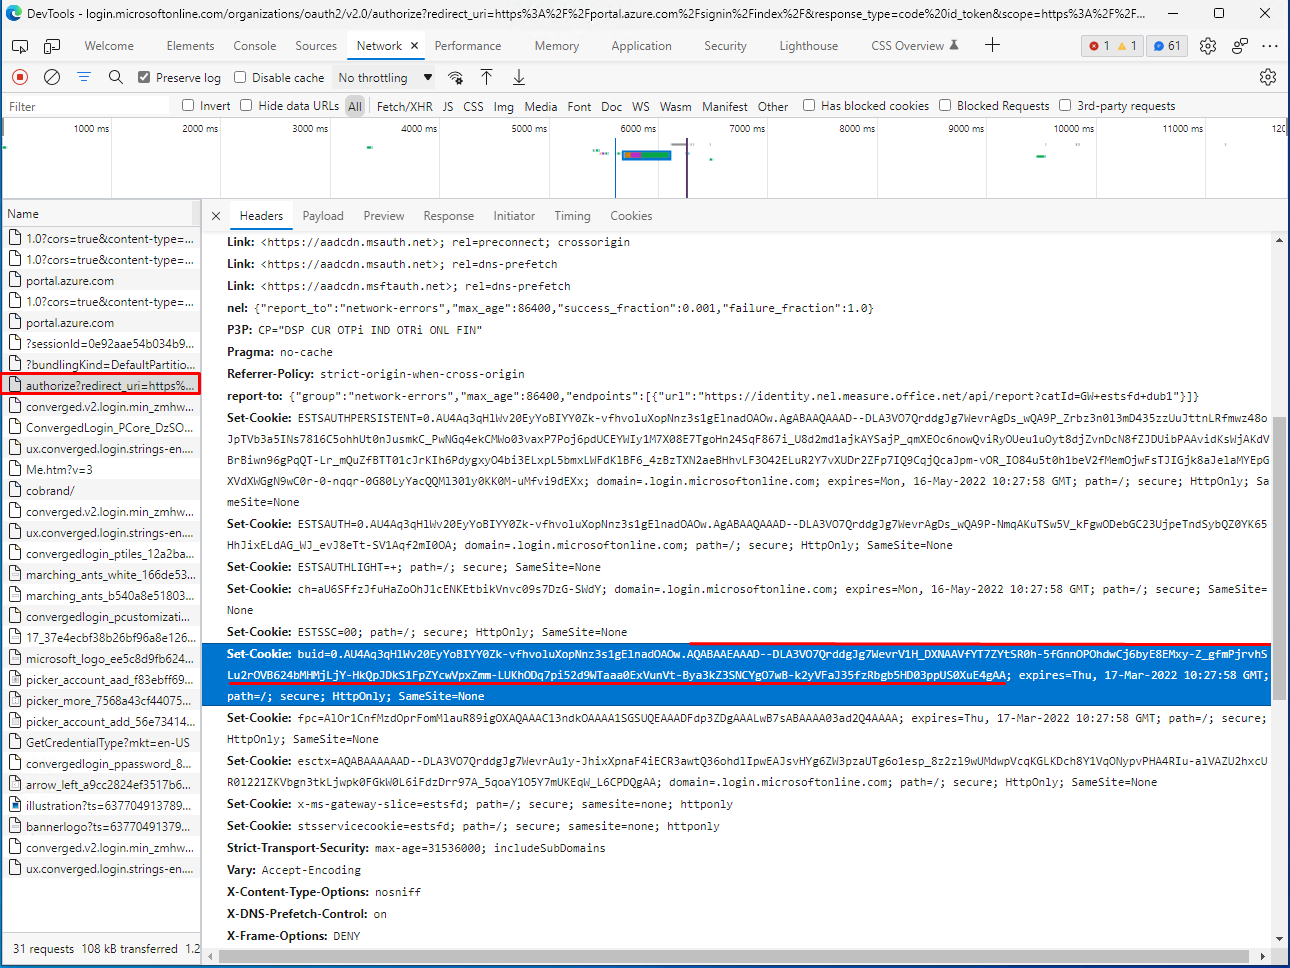Toggle the filter funnel icon
The height and width of the screenshot is (968, 1290).
click(84, 77)
